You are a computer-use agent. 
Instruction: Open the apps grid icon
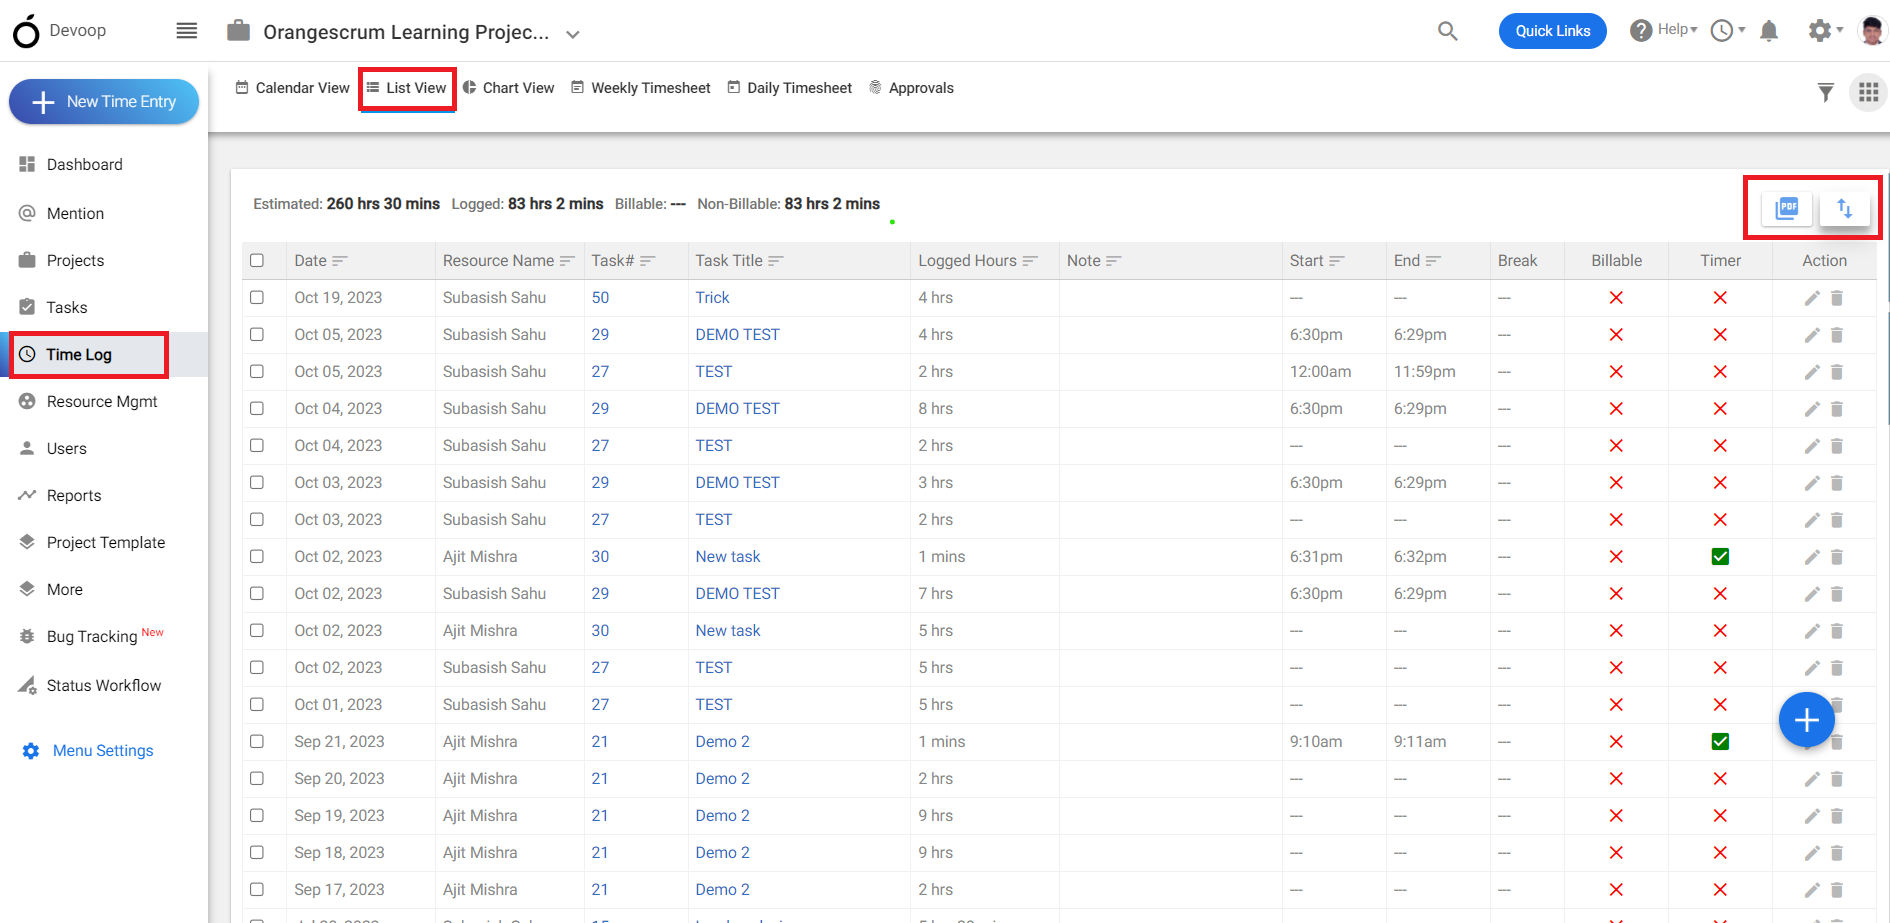tap(1868, 93)
